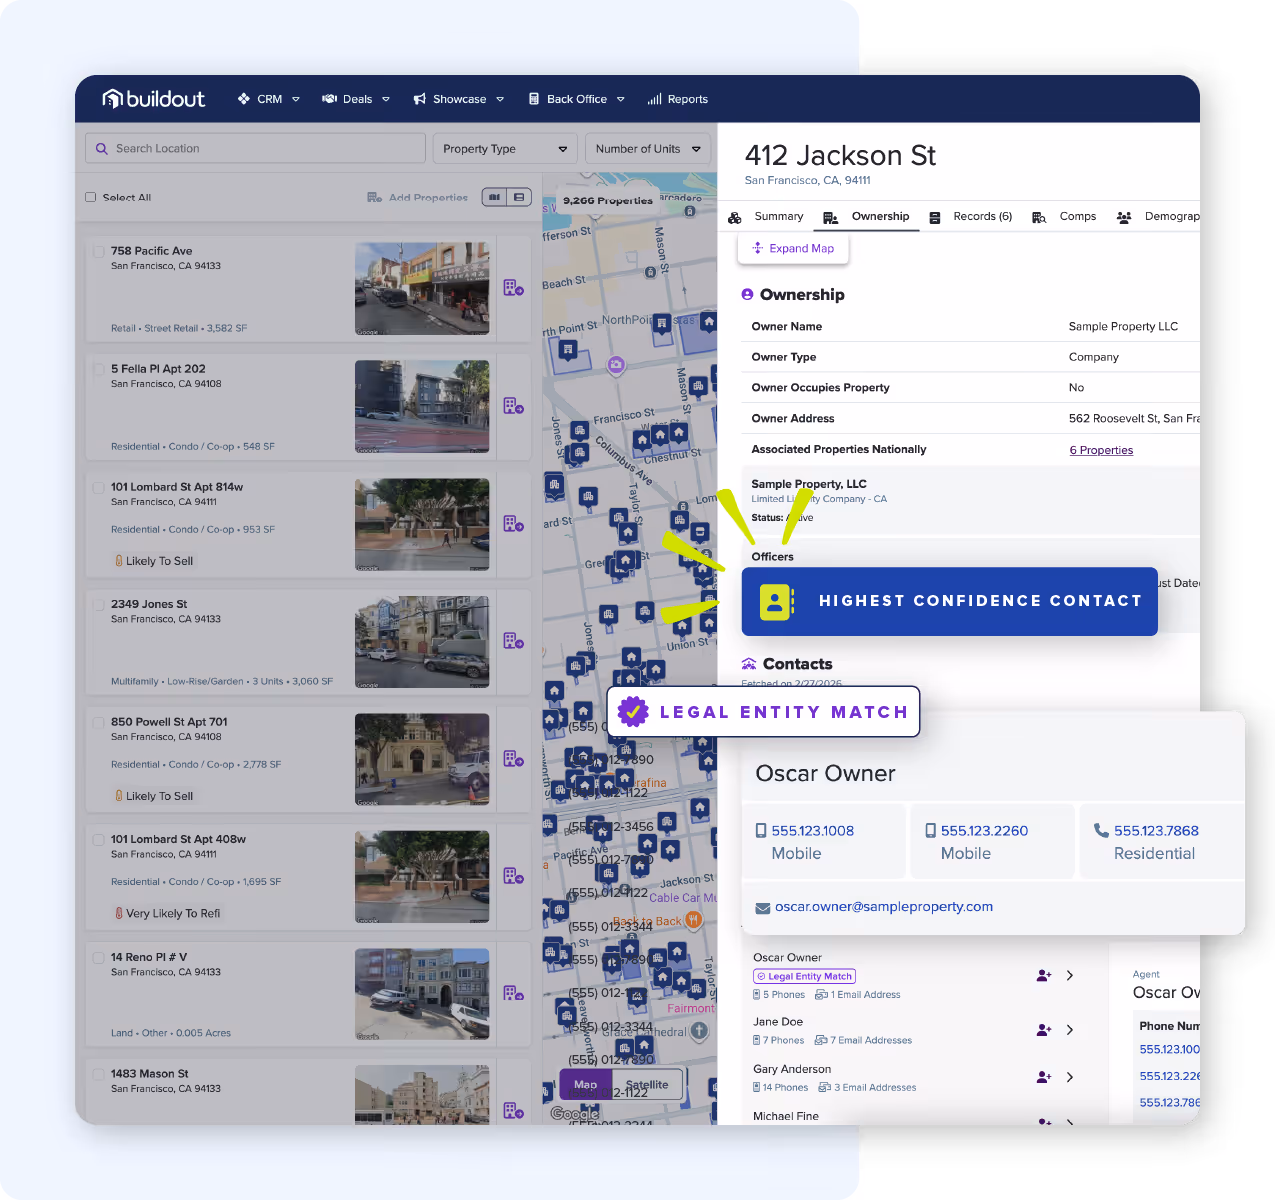Select the magnifier icon in Search Location
Image resolution: width=1275 pixels, height=1200 pixels.
pos(102,148)
